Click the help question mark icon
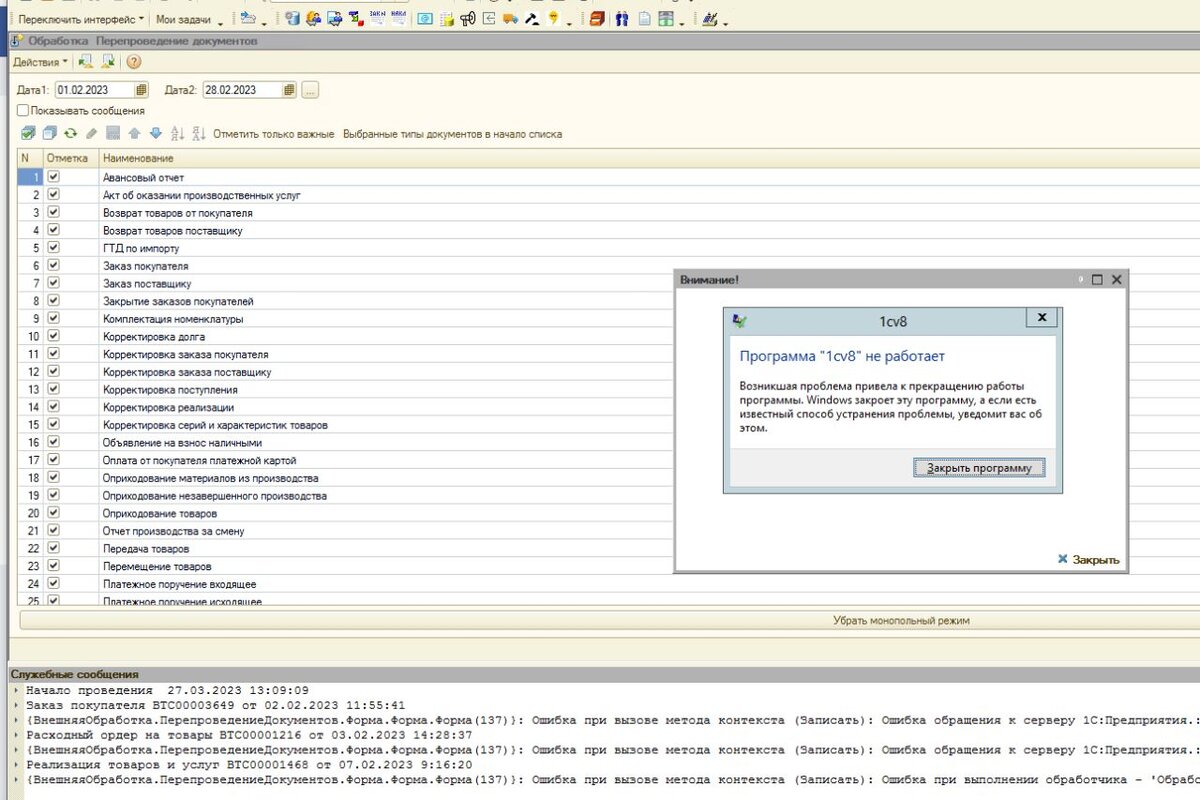 click(134, 62)
